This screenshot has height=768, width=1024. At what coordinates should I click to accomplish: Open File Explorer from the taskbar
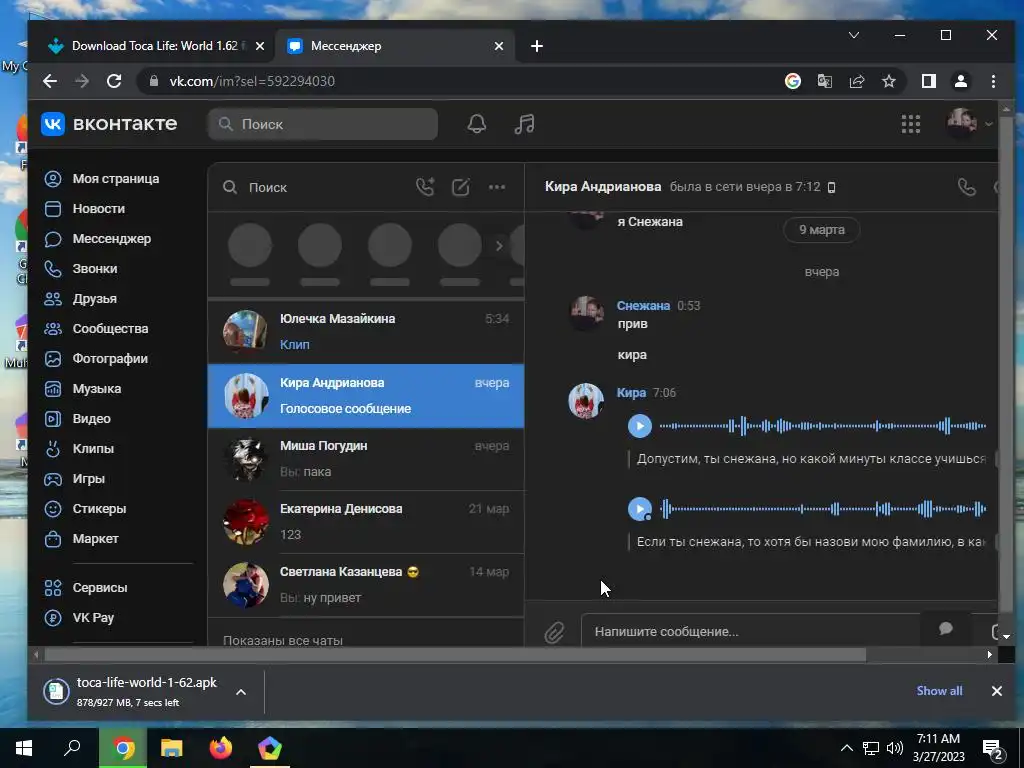pos(172,748)
